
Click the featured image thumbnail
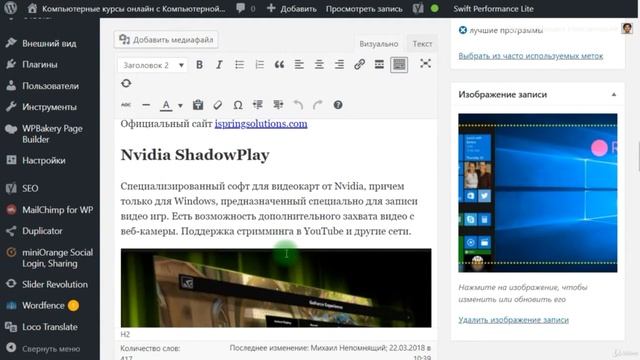538,193
